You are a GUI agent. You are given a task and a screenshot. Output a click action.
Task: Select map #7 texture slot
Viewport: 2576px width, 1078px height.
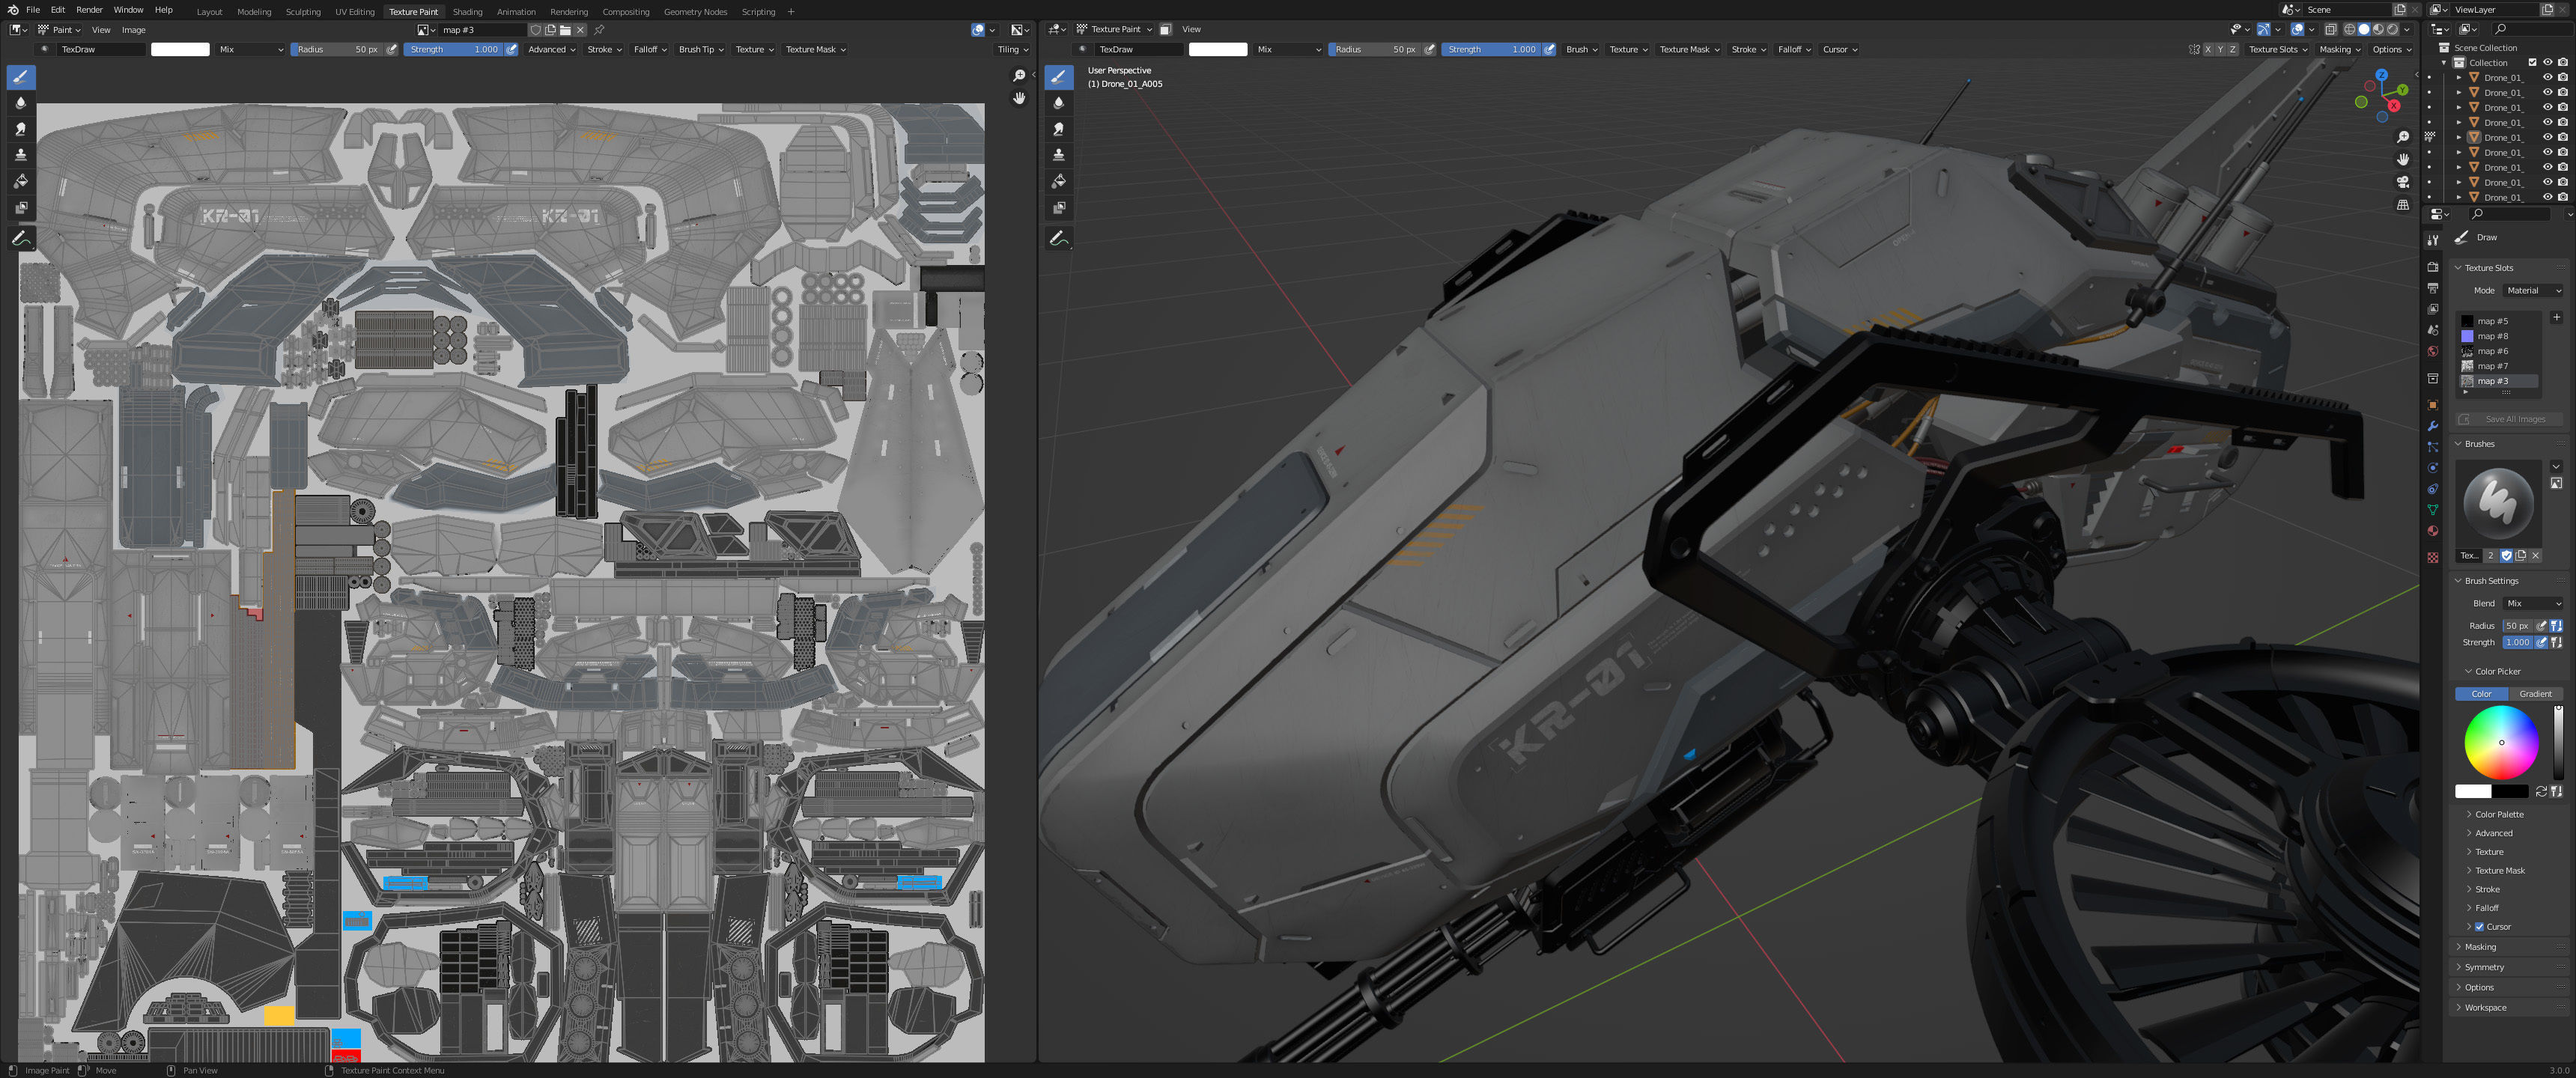[2492, 366]
